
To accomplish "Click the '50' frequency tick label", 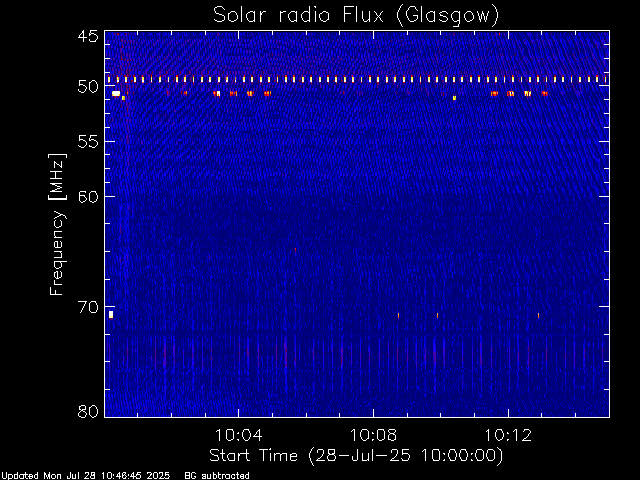I will coord(88,86).
